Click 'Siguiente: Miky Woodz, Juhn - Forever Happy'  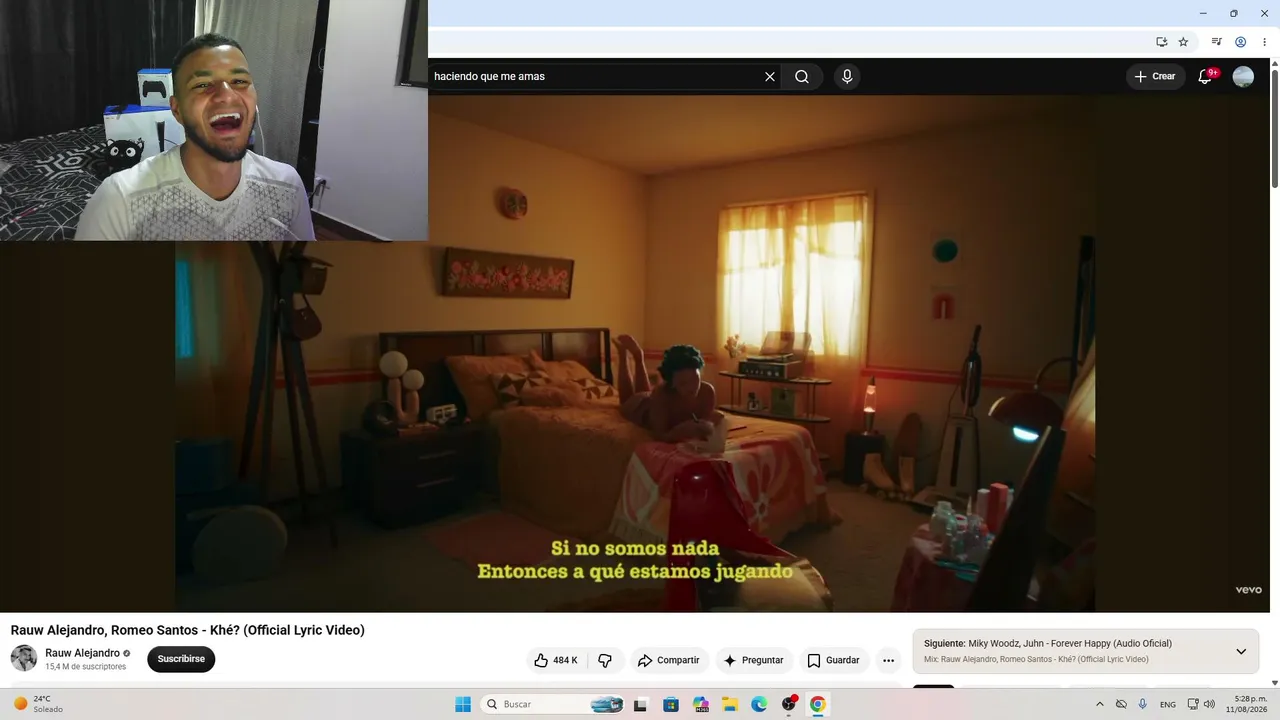(x=1048, y=644)
